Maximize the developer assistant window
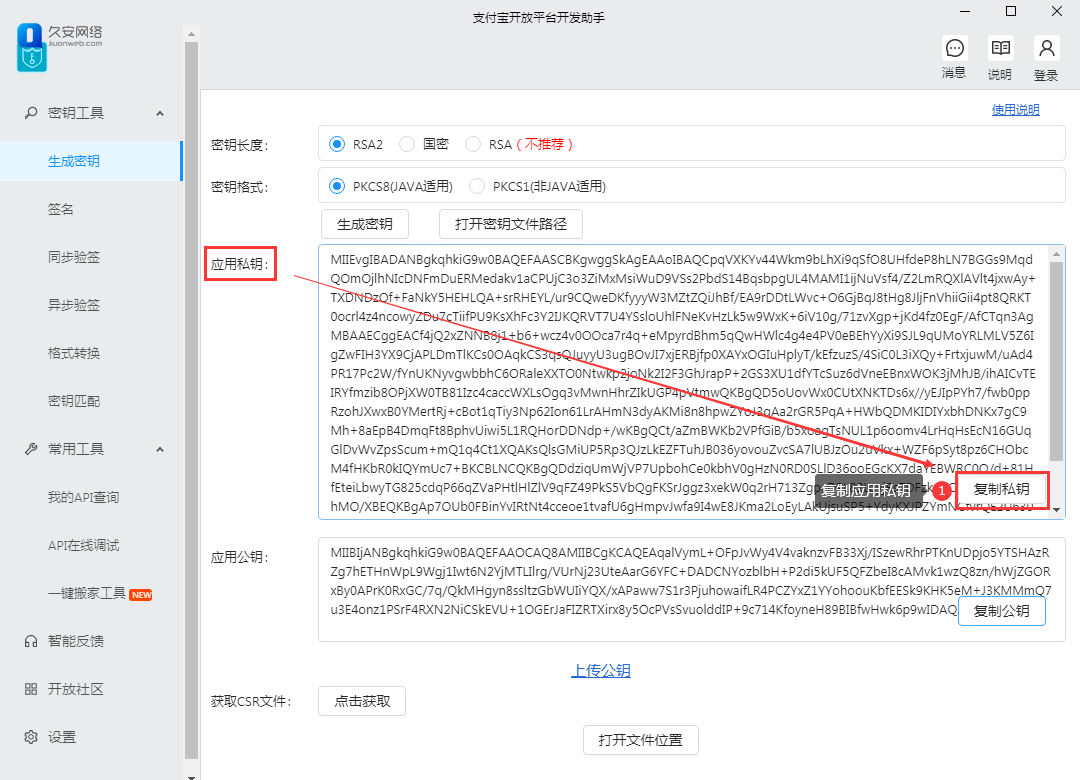This screenshot has width=1080, height=780. click(1011, 12)
